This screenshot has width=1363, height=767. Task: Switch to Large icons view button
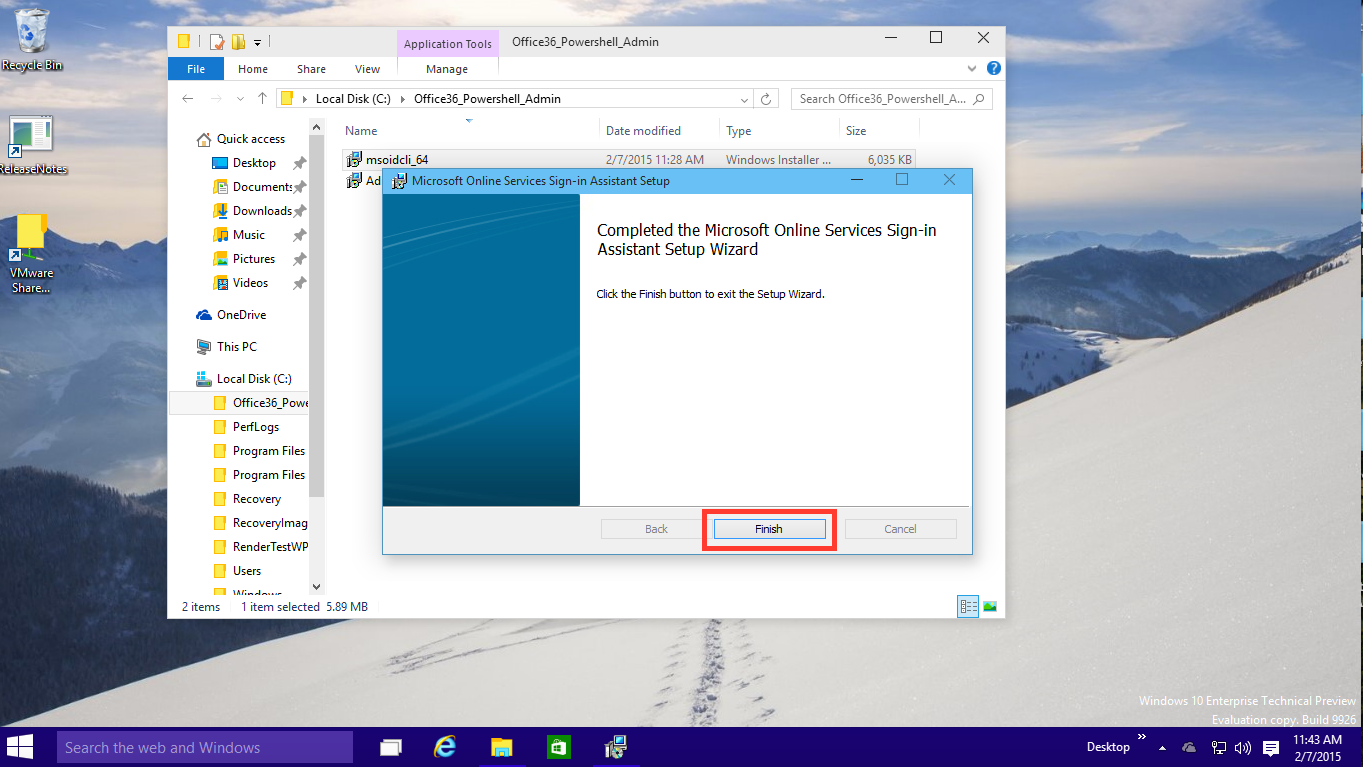989,606
